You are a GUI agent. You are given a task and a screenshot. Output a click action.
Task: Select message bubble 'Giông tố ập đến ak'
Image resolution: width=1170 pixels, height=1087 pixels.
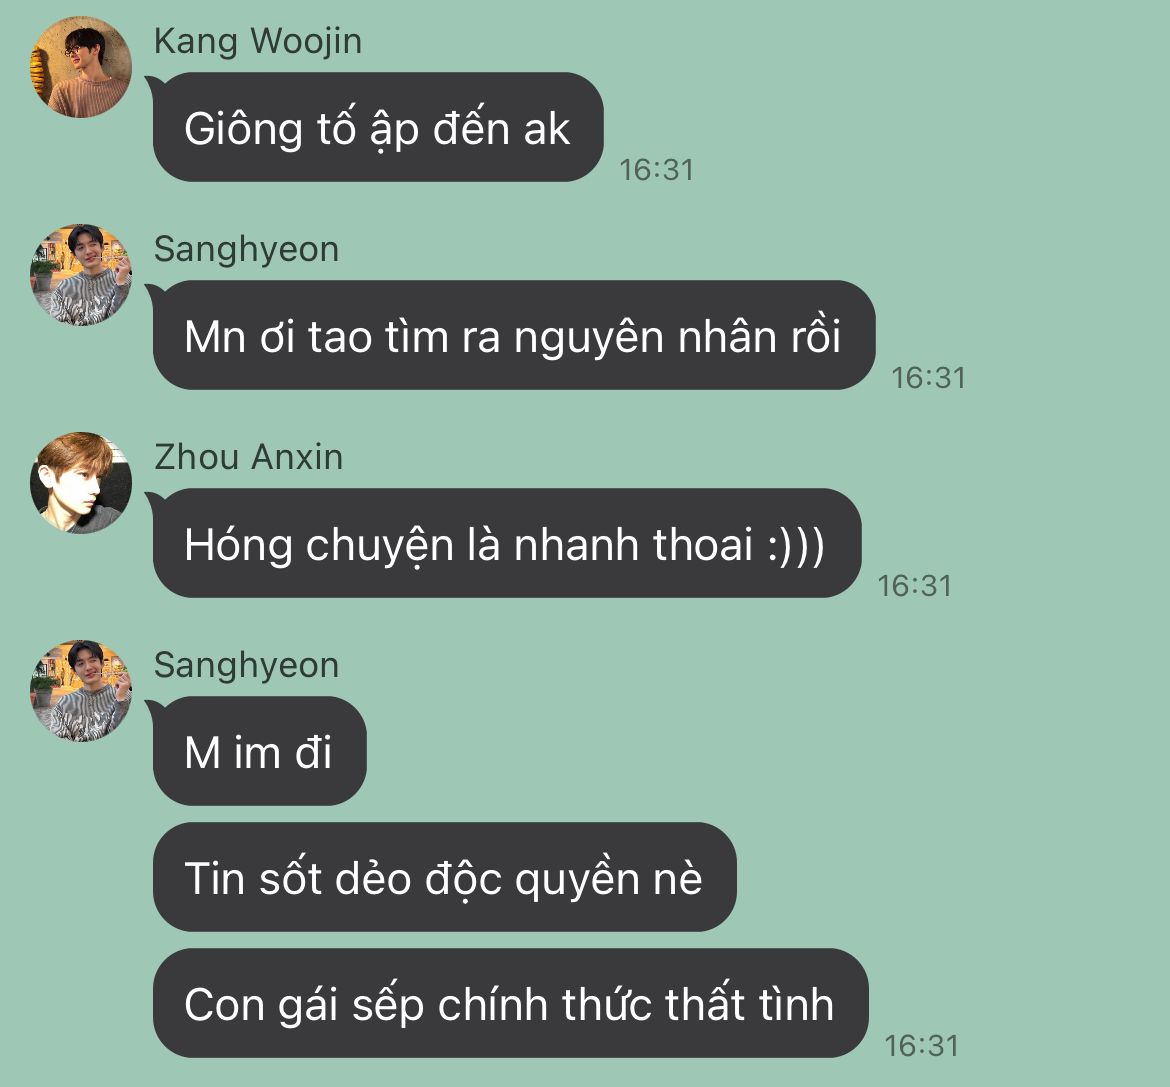click(378, 128)
